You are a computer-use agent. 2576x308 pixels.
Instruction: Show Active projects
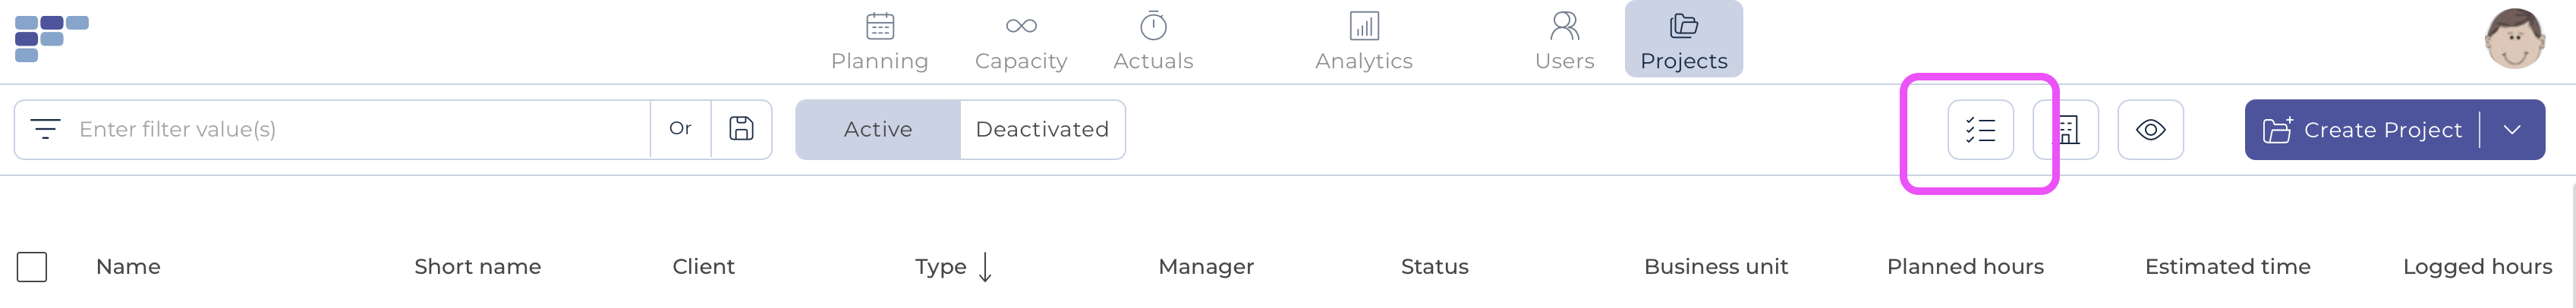pos(878,130)
